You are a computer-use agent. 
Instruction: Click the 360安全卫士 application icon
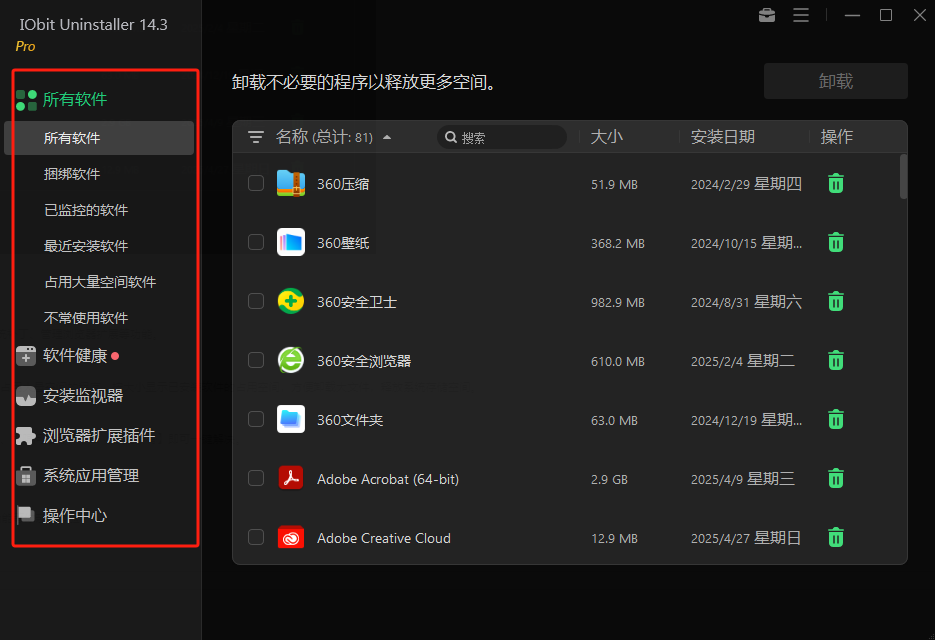[291, 302]
